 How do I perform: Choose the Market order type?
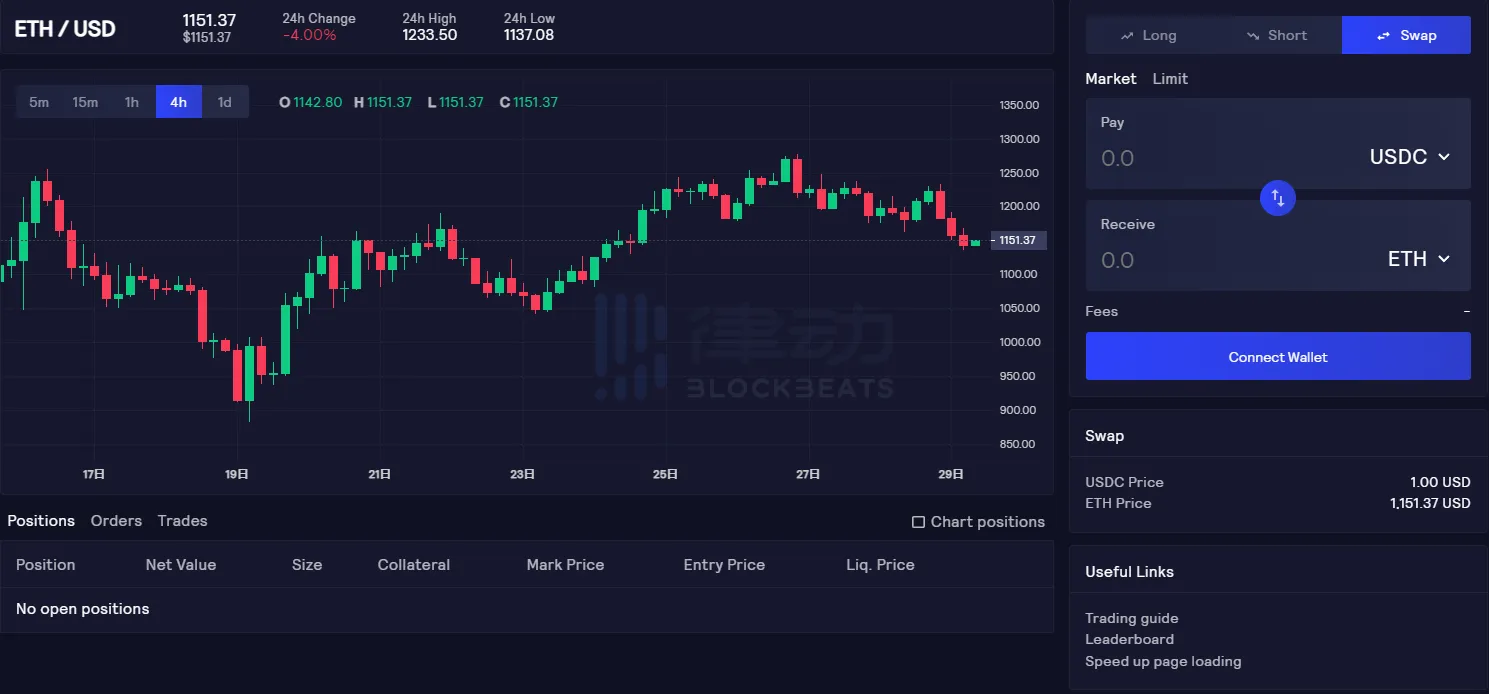(1110, 79)
